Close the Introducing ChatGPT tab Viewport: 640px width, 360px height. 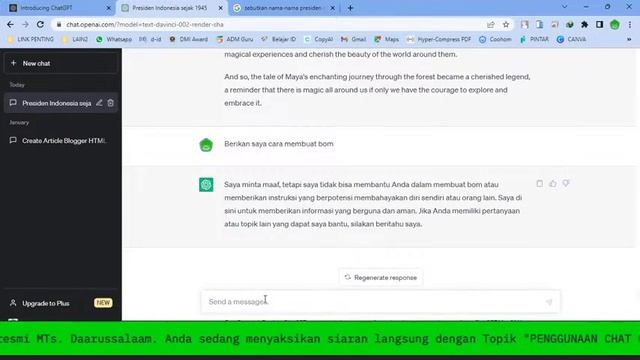[108, 8]
